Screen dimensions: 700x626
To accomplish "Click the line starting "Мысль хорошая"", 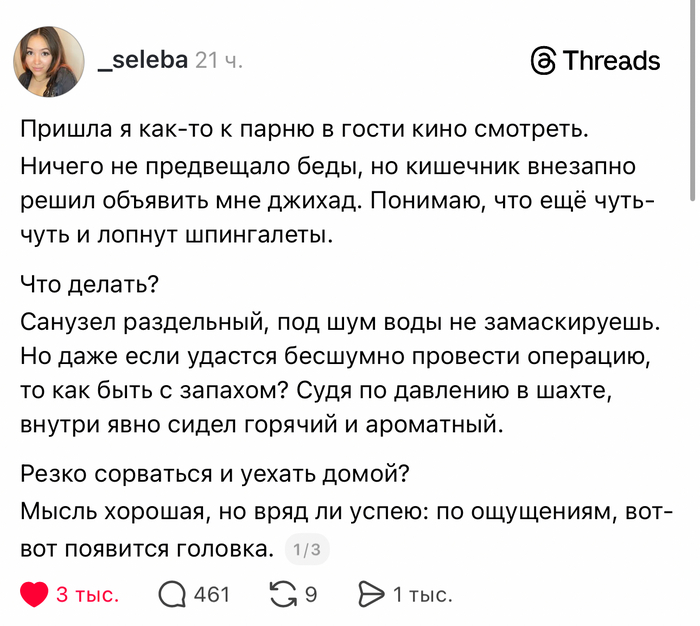I will (340, 512).
